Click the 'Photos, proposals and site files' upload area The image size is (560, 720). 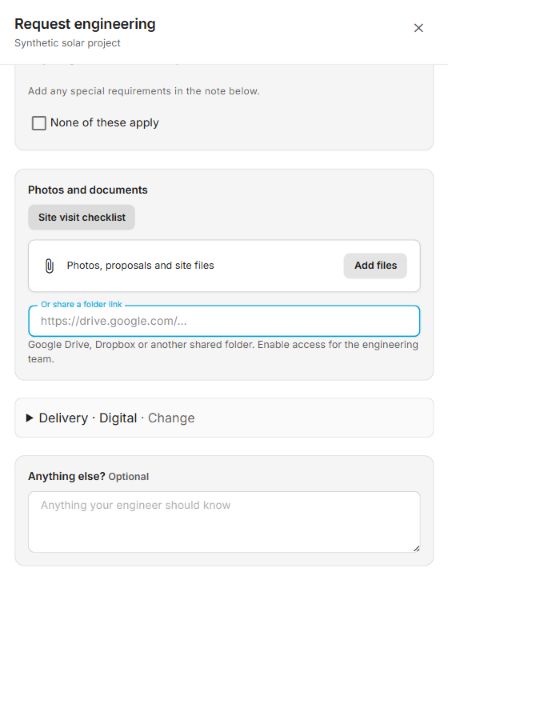click(x=224, y=266)
